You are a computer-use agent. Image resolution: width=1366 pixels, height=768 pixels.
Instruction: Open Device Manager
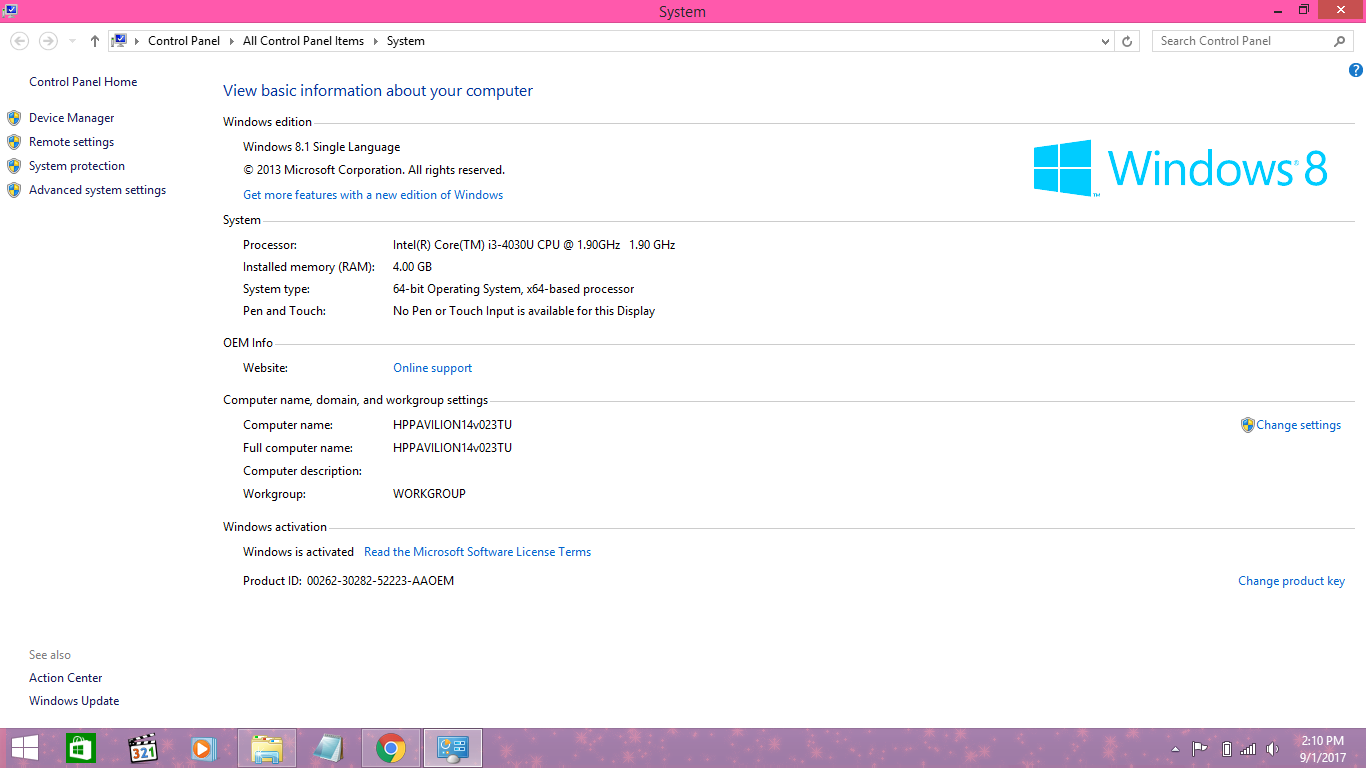[72, 118]
